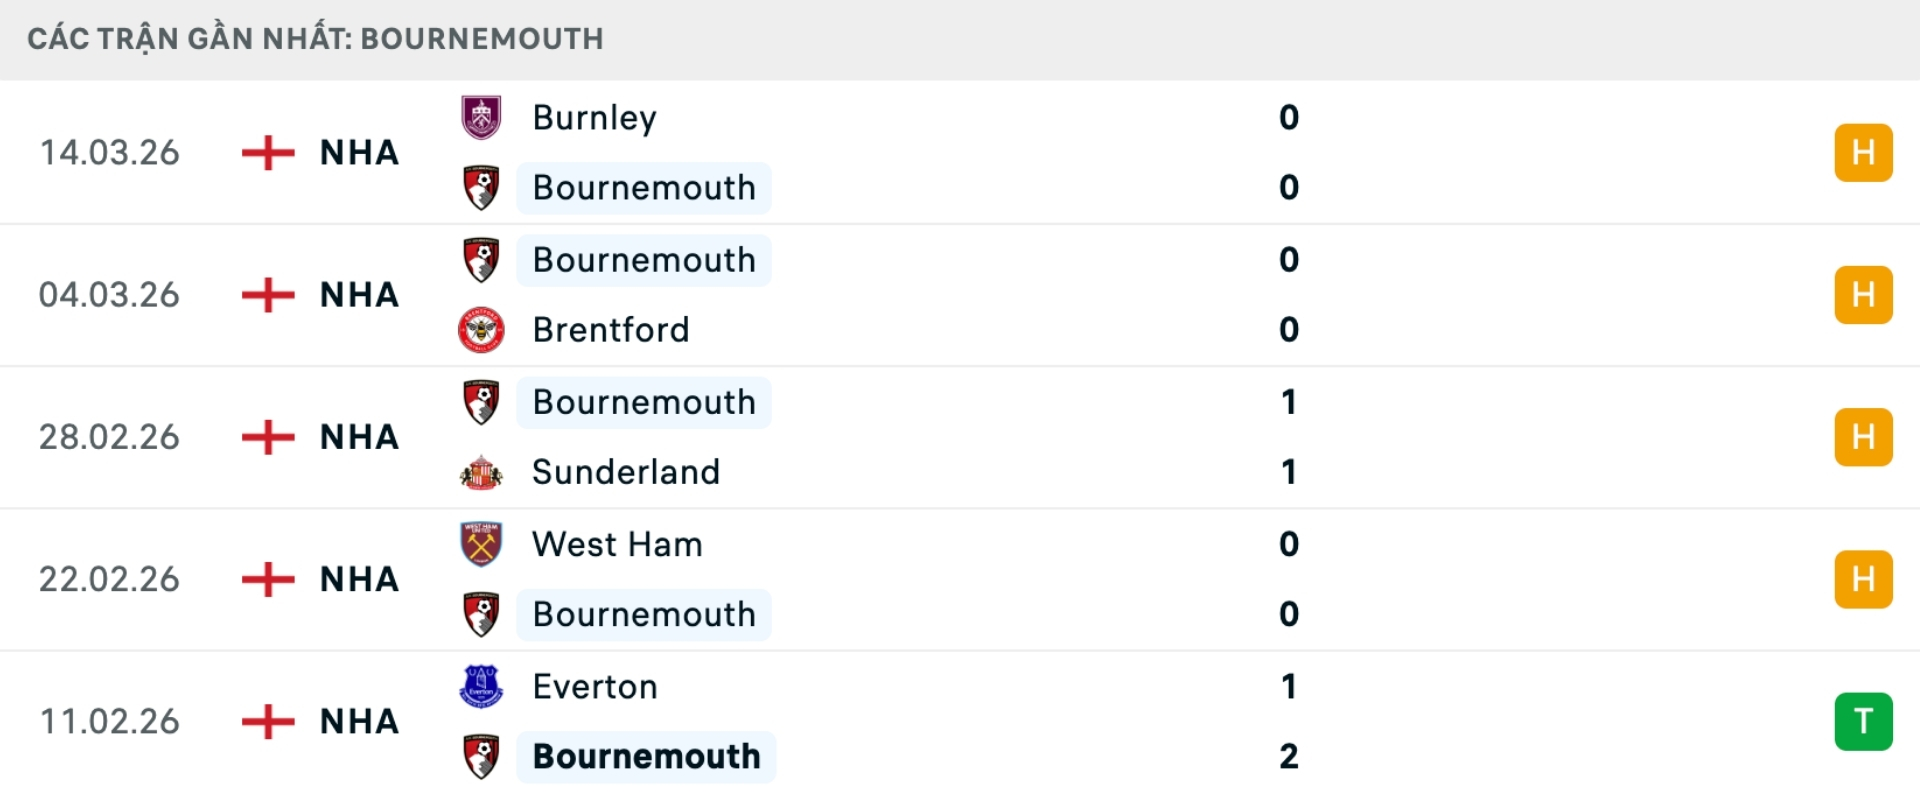The height and width of the screenshot is (792, 1920).
Task: Click the Sunderland club crest
Action: 481,472
